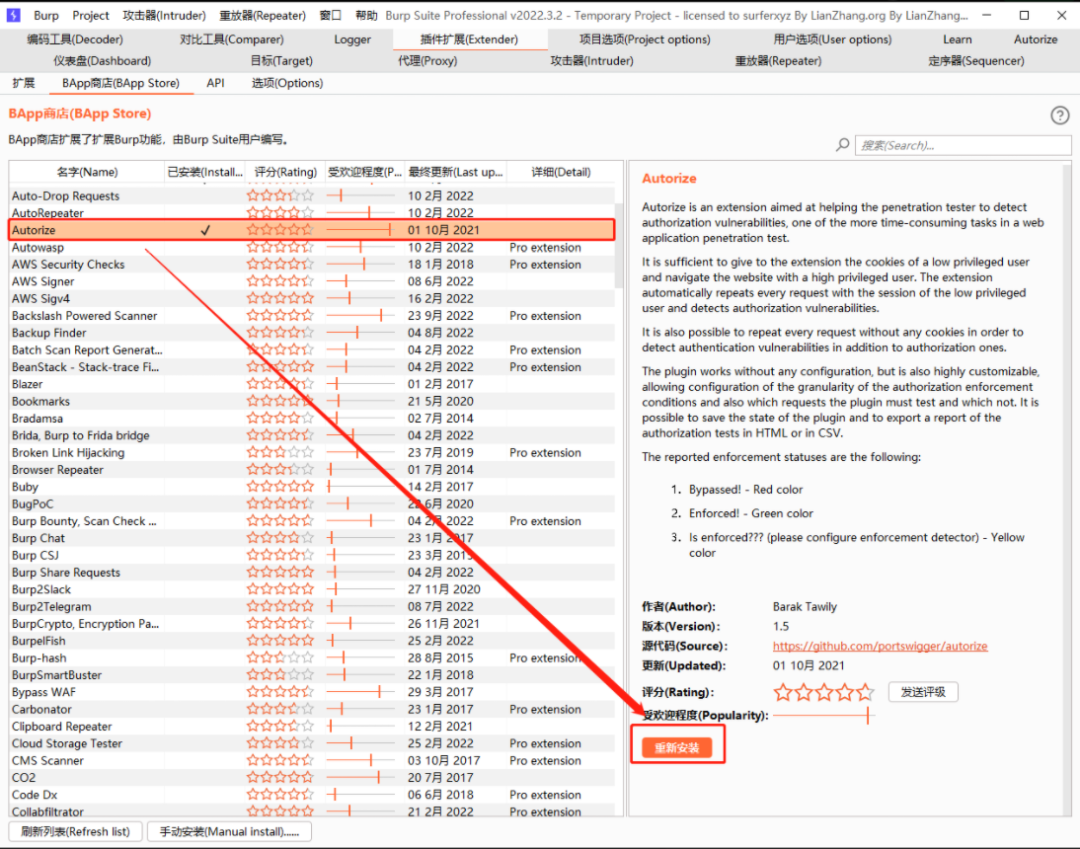Sort by the 已安装(Installed) column header

(205, 172)
